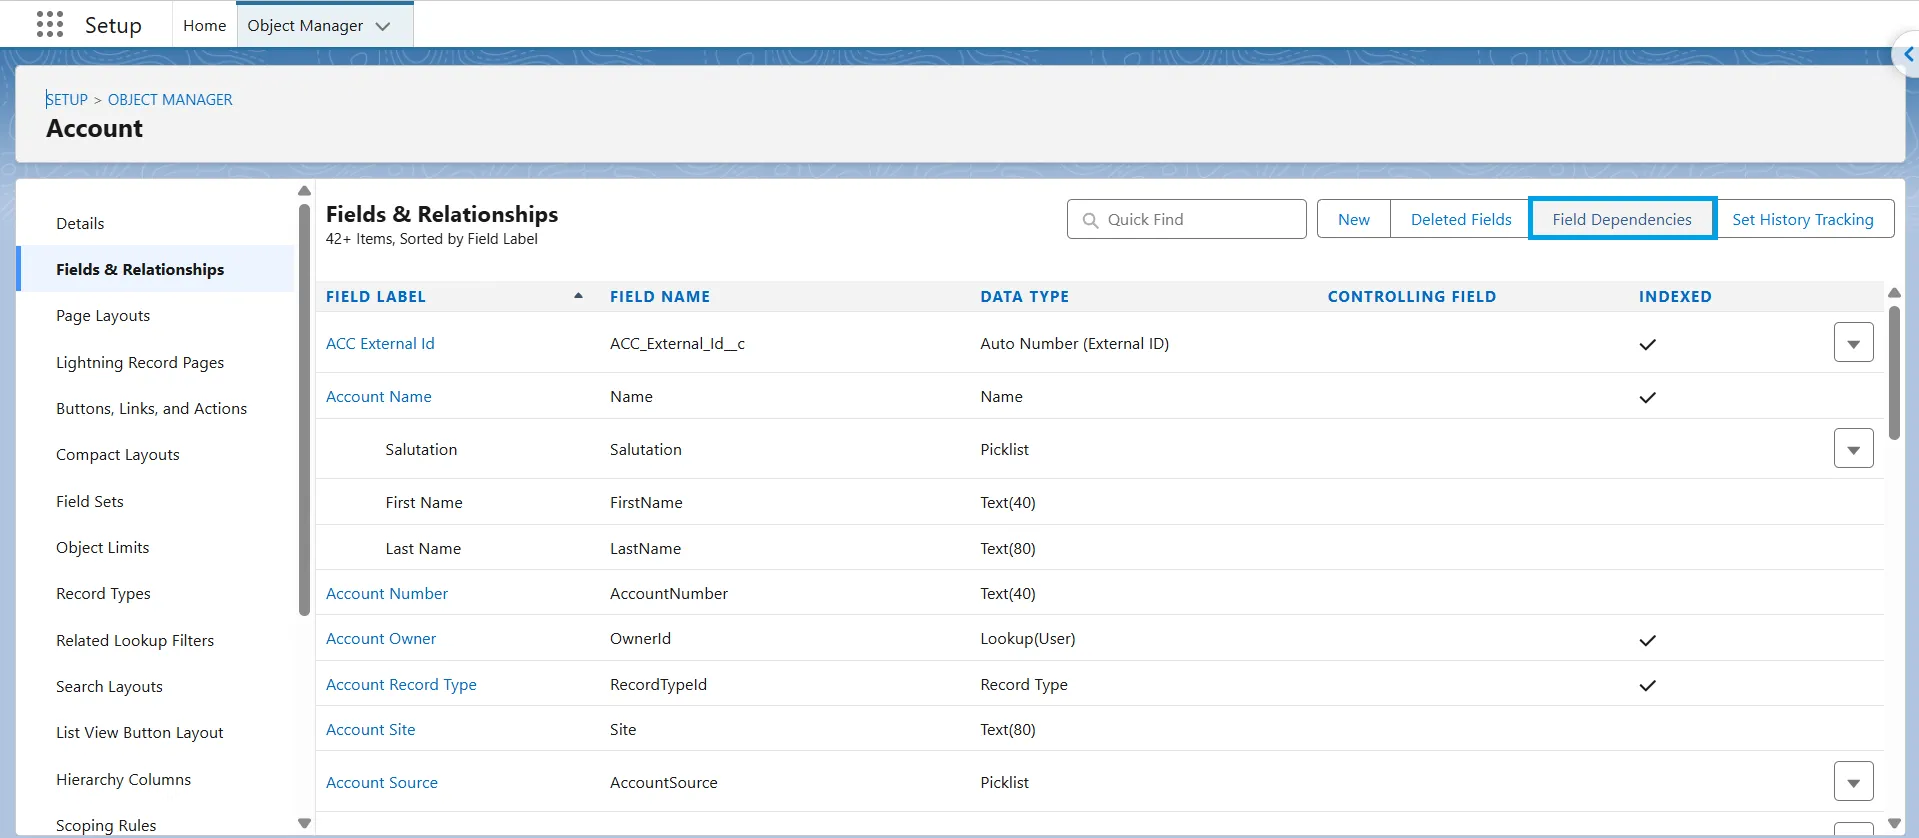Open Hierarchy Columns section
This screenshot has width=1919, height=838.
(x=123, y=779)
